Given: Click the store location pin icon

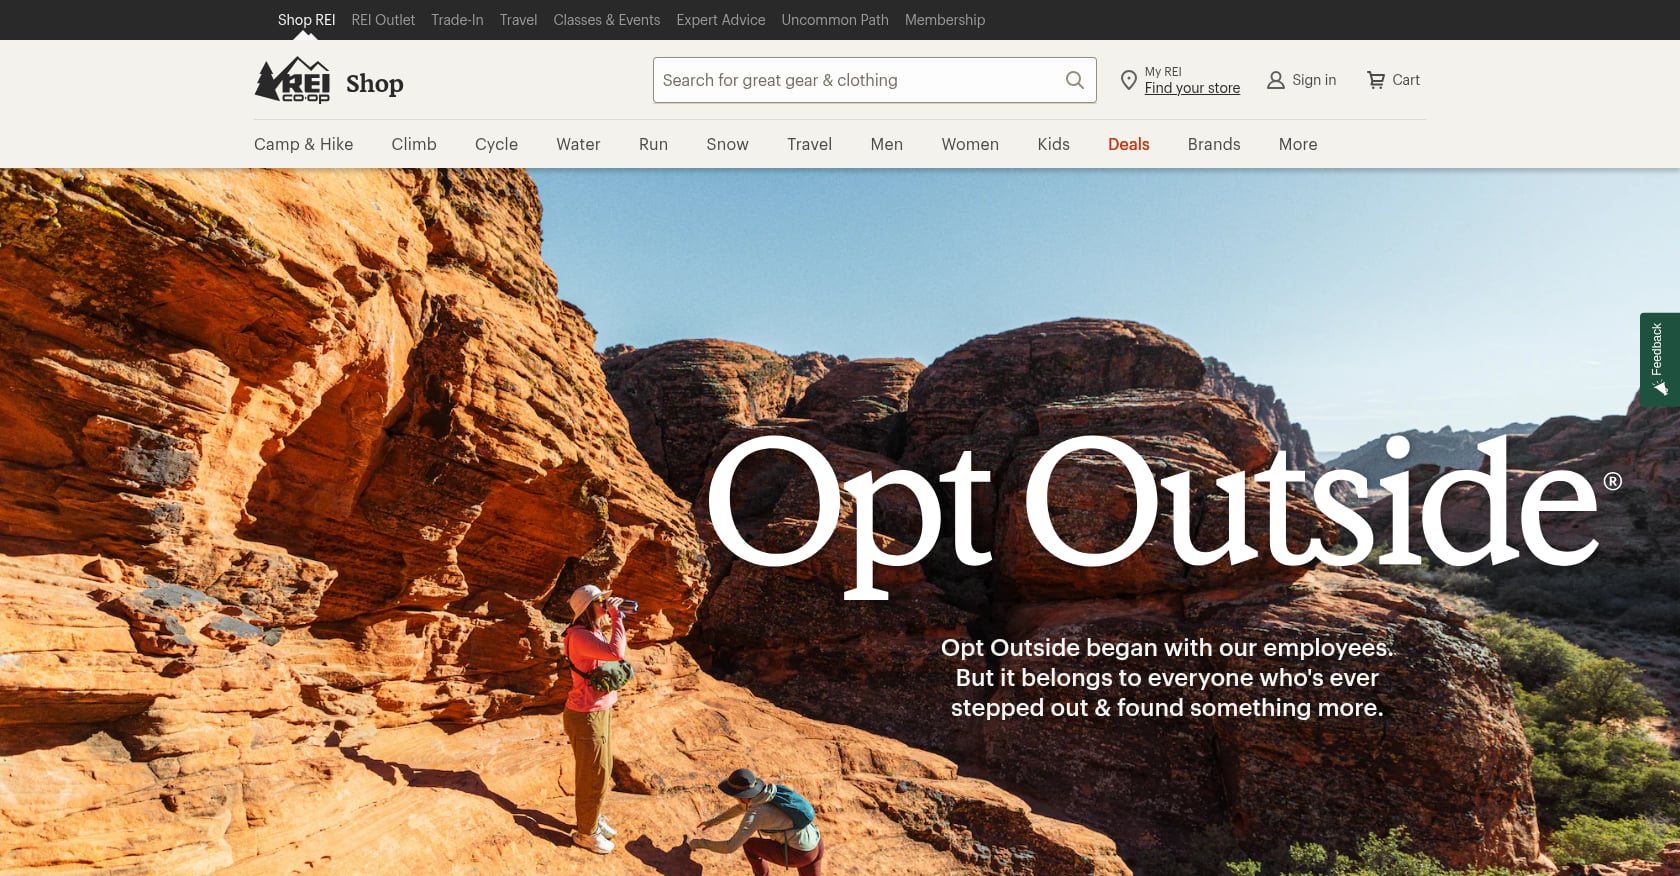Looking at the screenshot, I should pos(1128,80).
